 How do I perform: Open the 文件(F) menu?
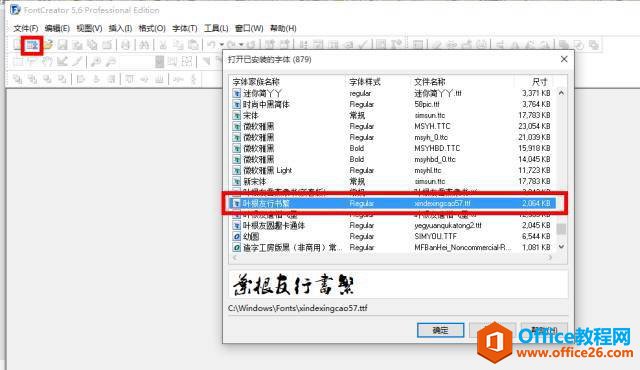click(25, 28)
